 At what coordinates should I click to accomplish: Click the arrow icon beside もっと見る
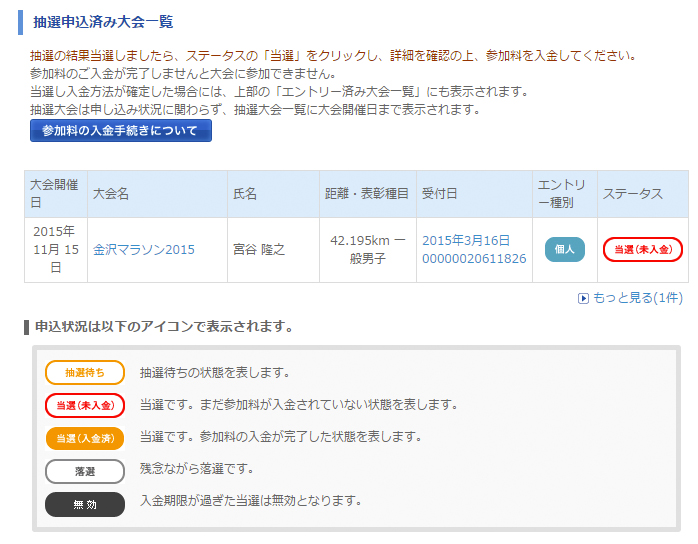[583, 298]
